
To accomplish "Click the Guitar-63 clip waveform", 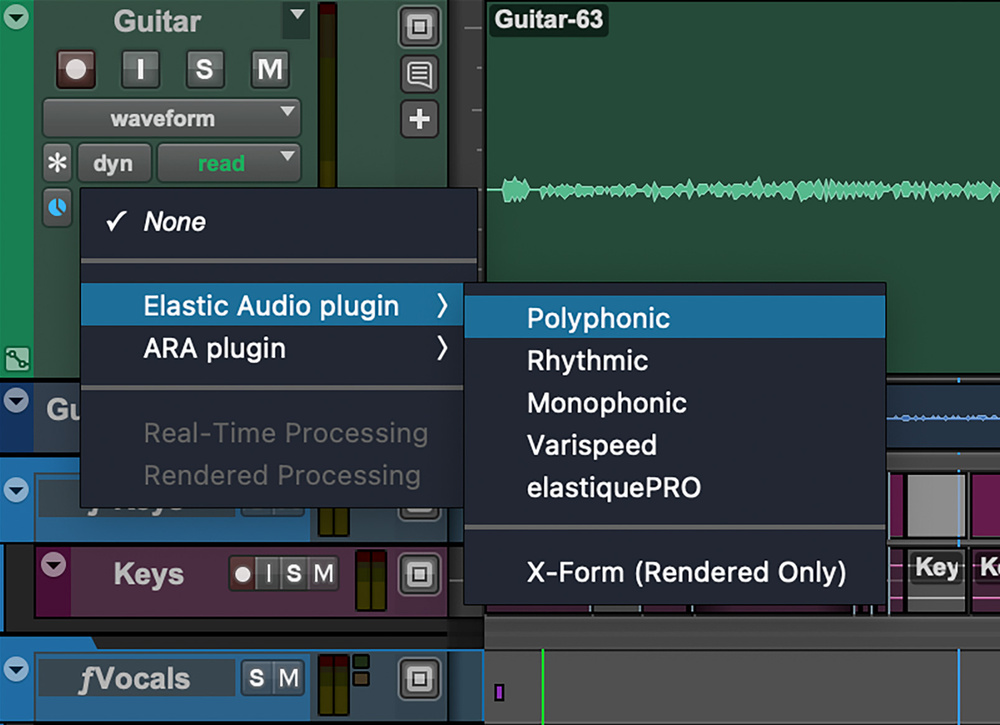I will tap(743, 190).
